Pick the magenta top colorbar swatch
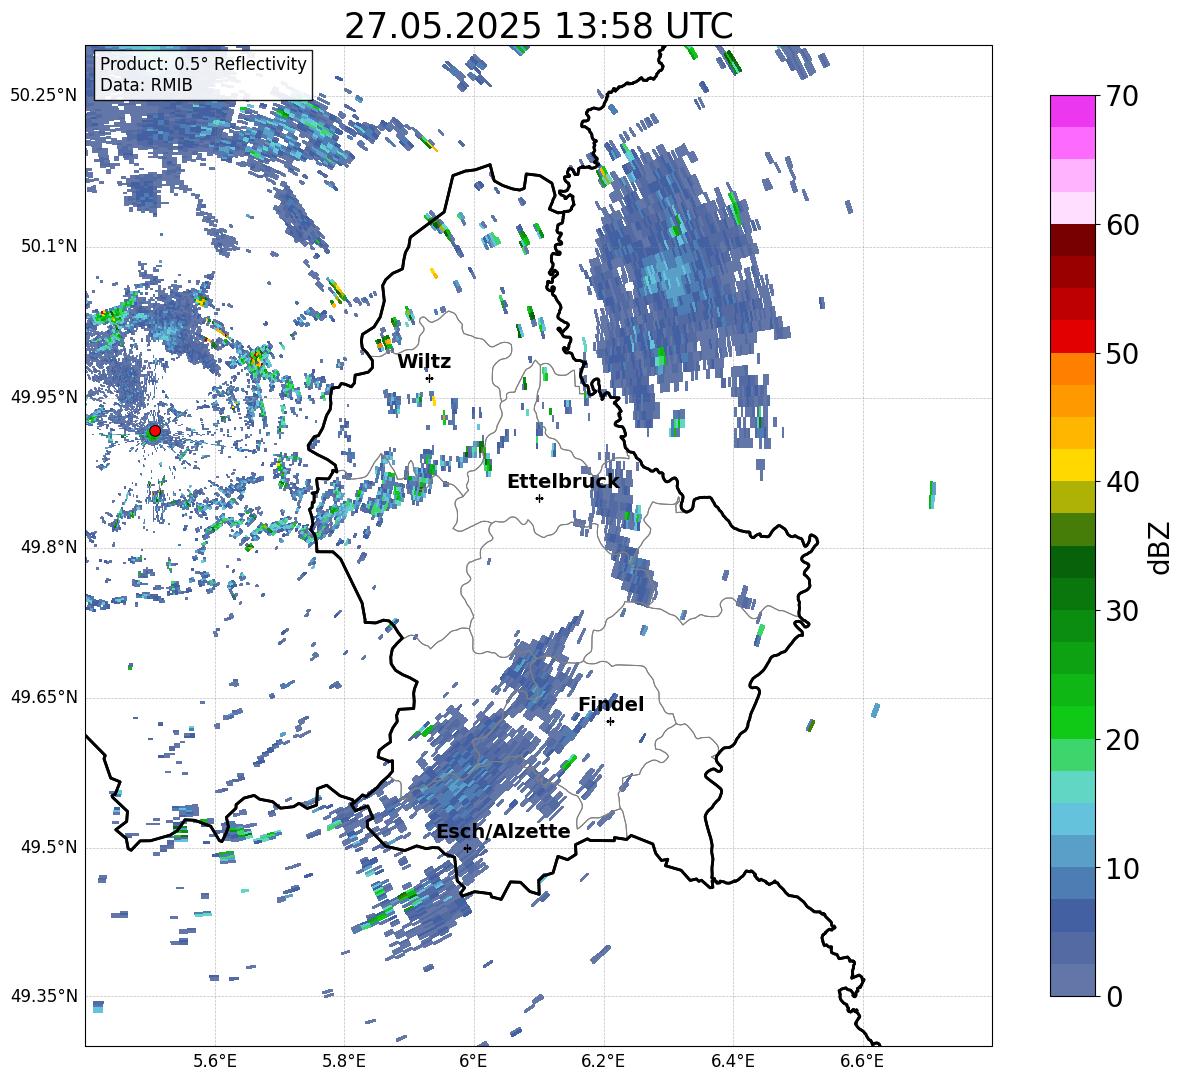Viewport: 1184px width, 1081px height. [1072, 111]
